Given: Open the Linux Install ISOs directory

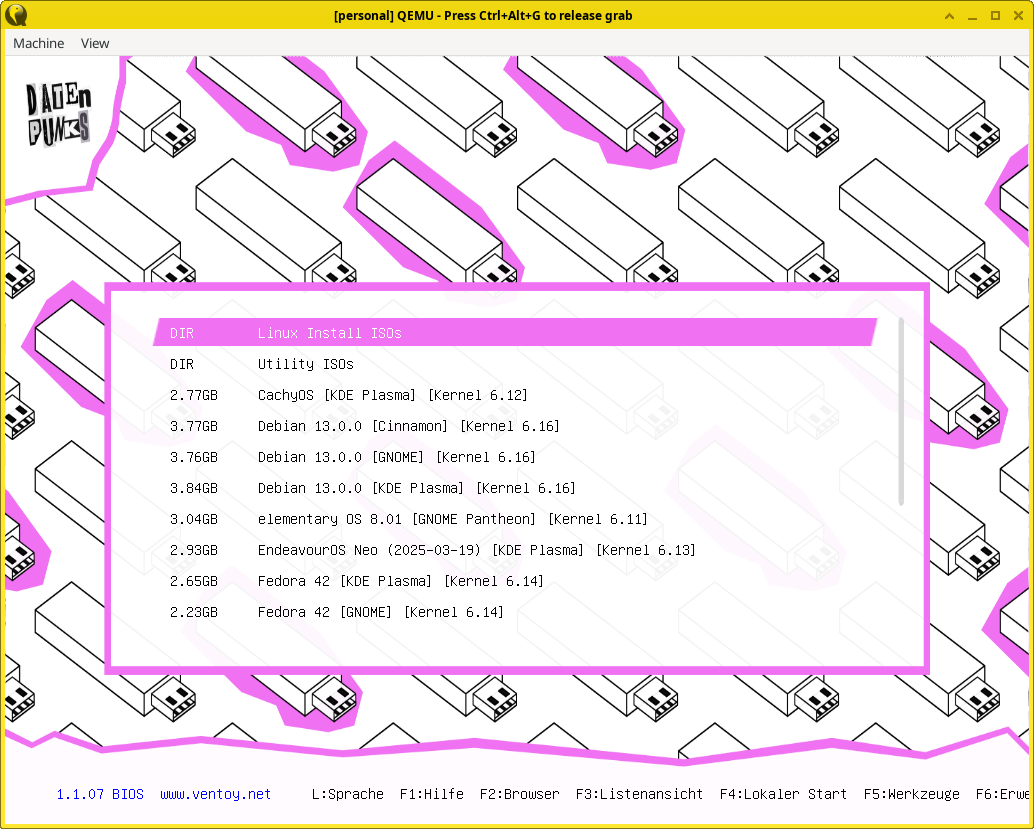Looking at the screenshot, I should click(329, 333).
